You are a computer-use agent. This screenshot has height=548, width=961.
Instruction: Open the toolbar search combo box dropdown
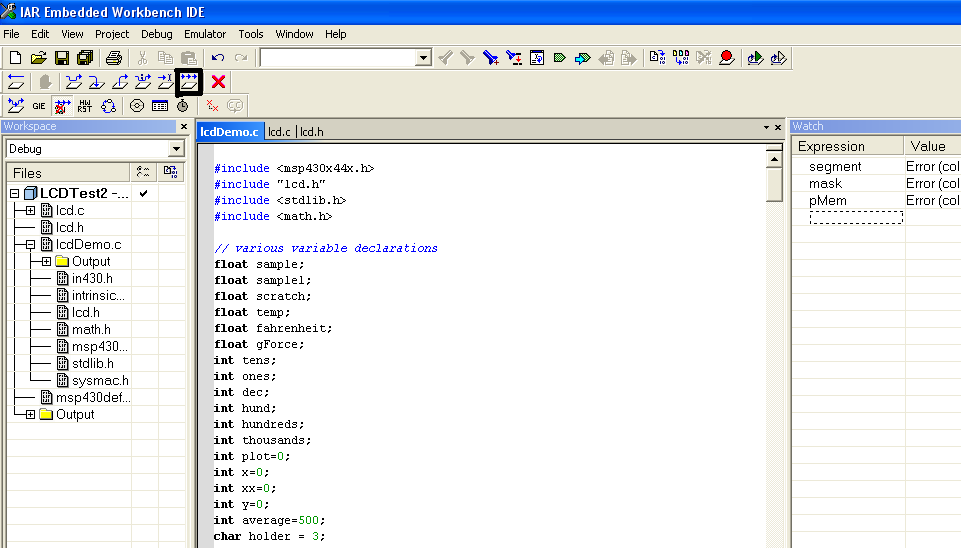tap(423, 58)
